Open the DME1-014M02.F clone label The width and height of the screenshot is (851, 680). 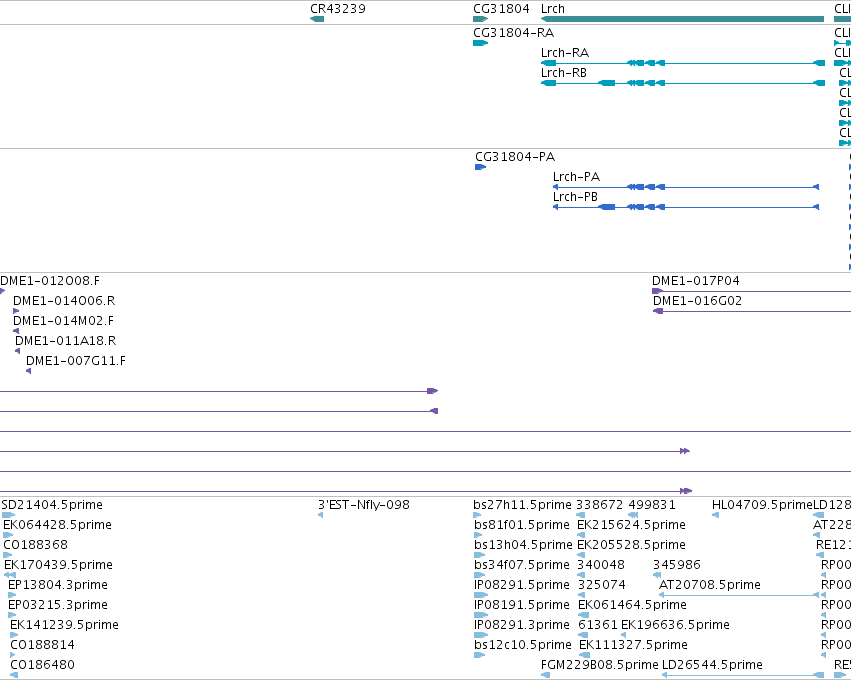(63, 321)
